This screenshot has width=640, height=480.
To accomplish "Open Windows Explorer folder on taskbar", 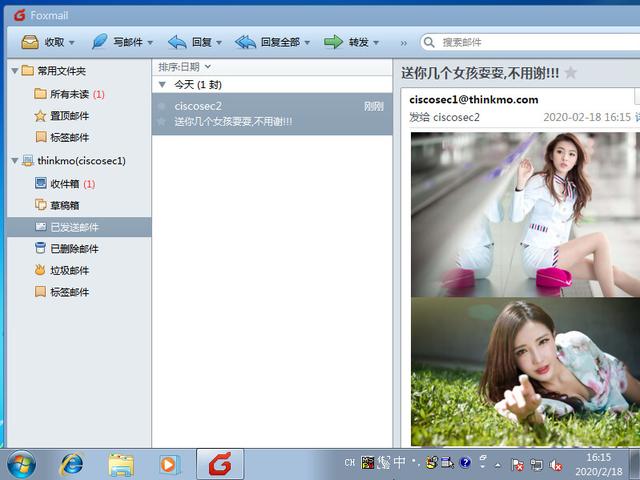I will (121, 465).
